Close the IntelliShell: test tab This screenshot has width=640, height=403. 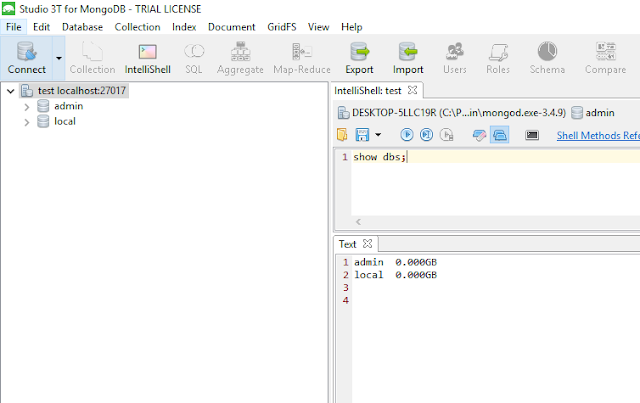click(413, 90)
